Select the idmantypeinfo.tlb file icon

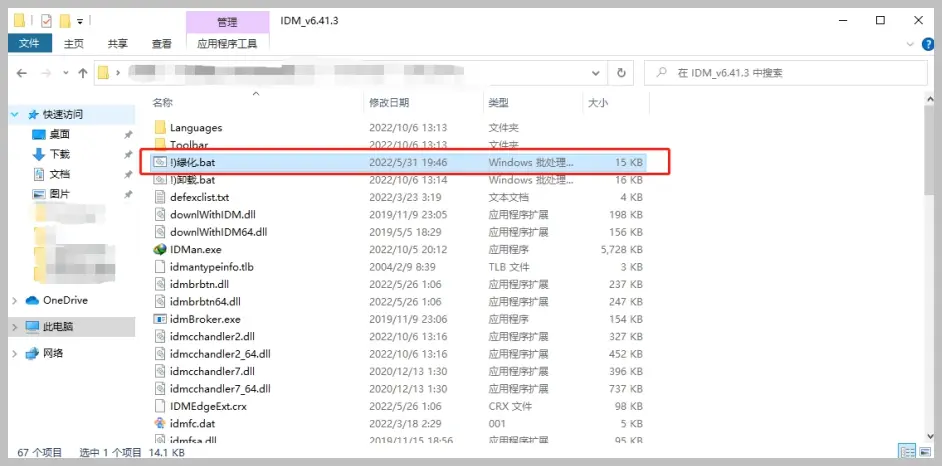click(160, 267)
